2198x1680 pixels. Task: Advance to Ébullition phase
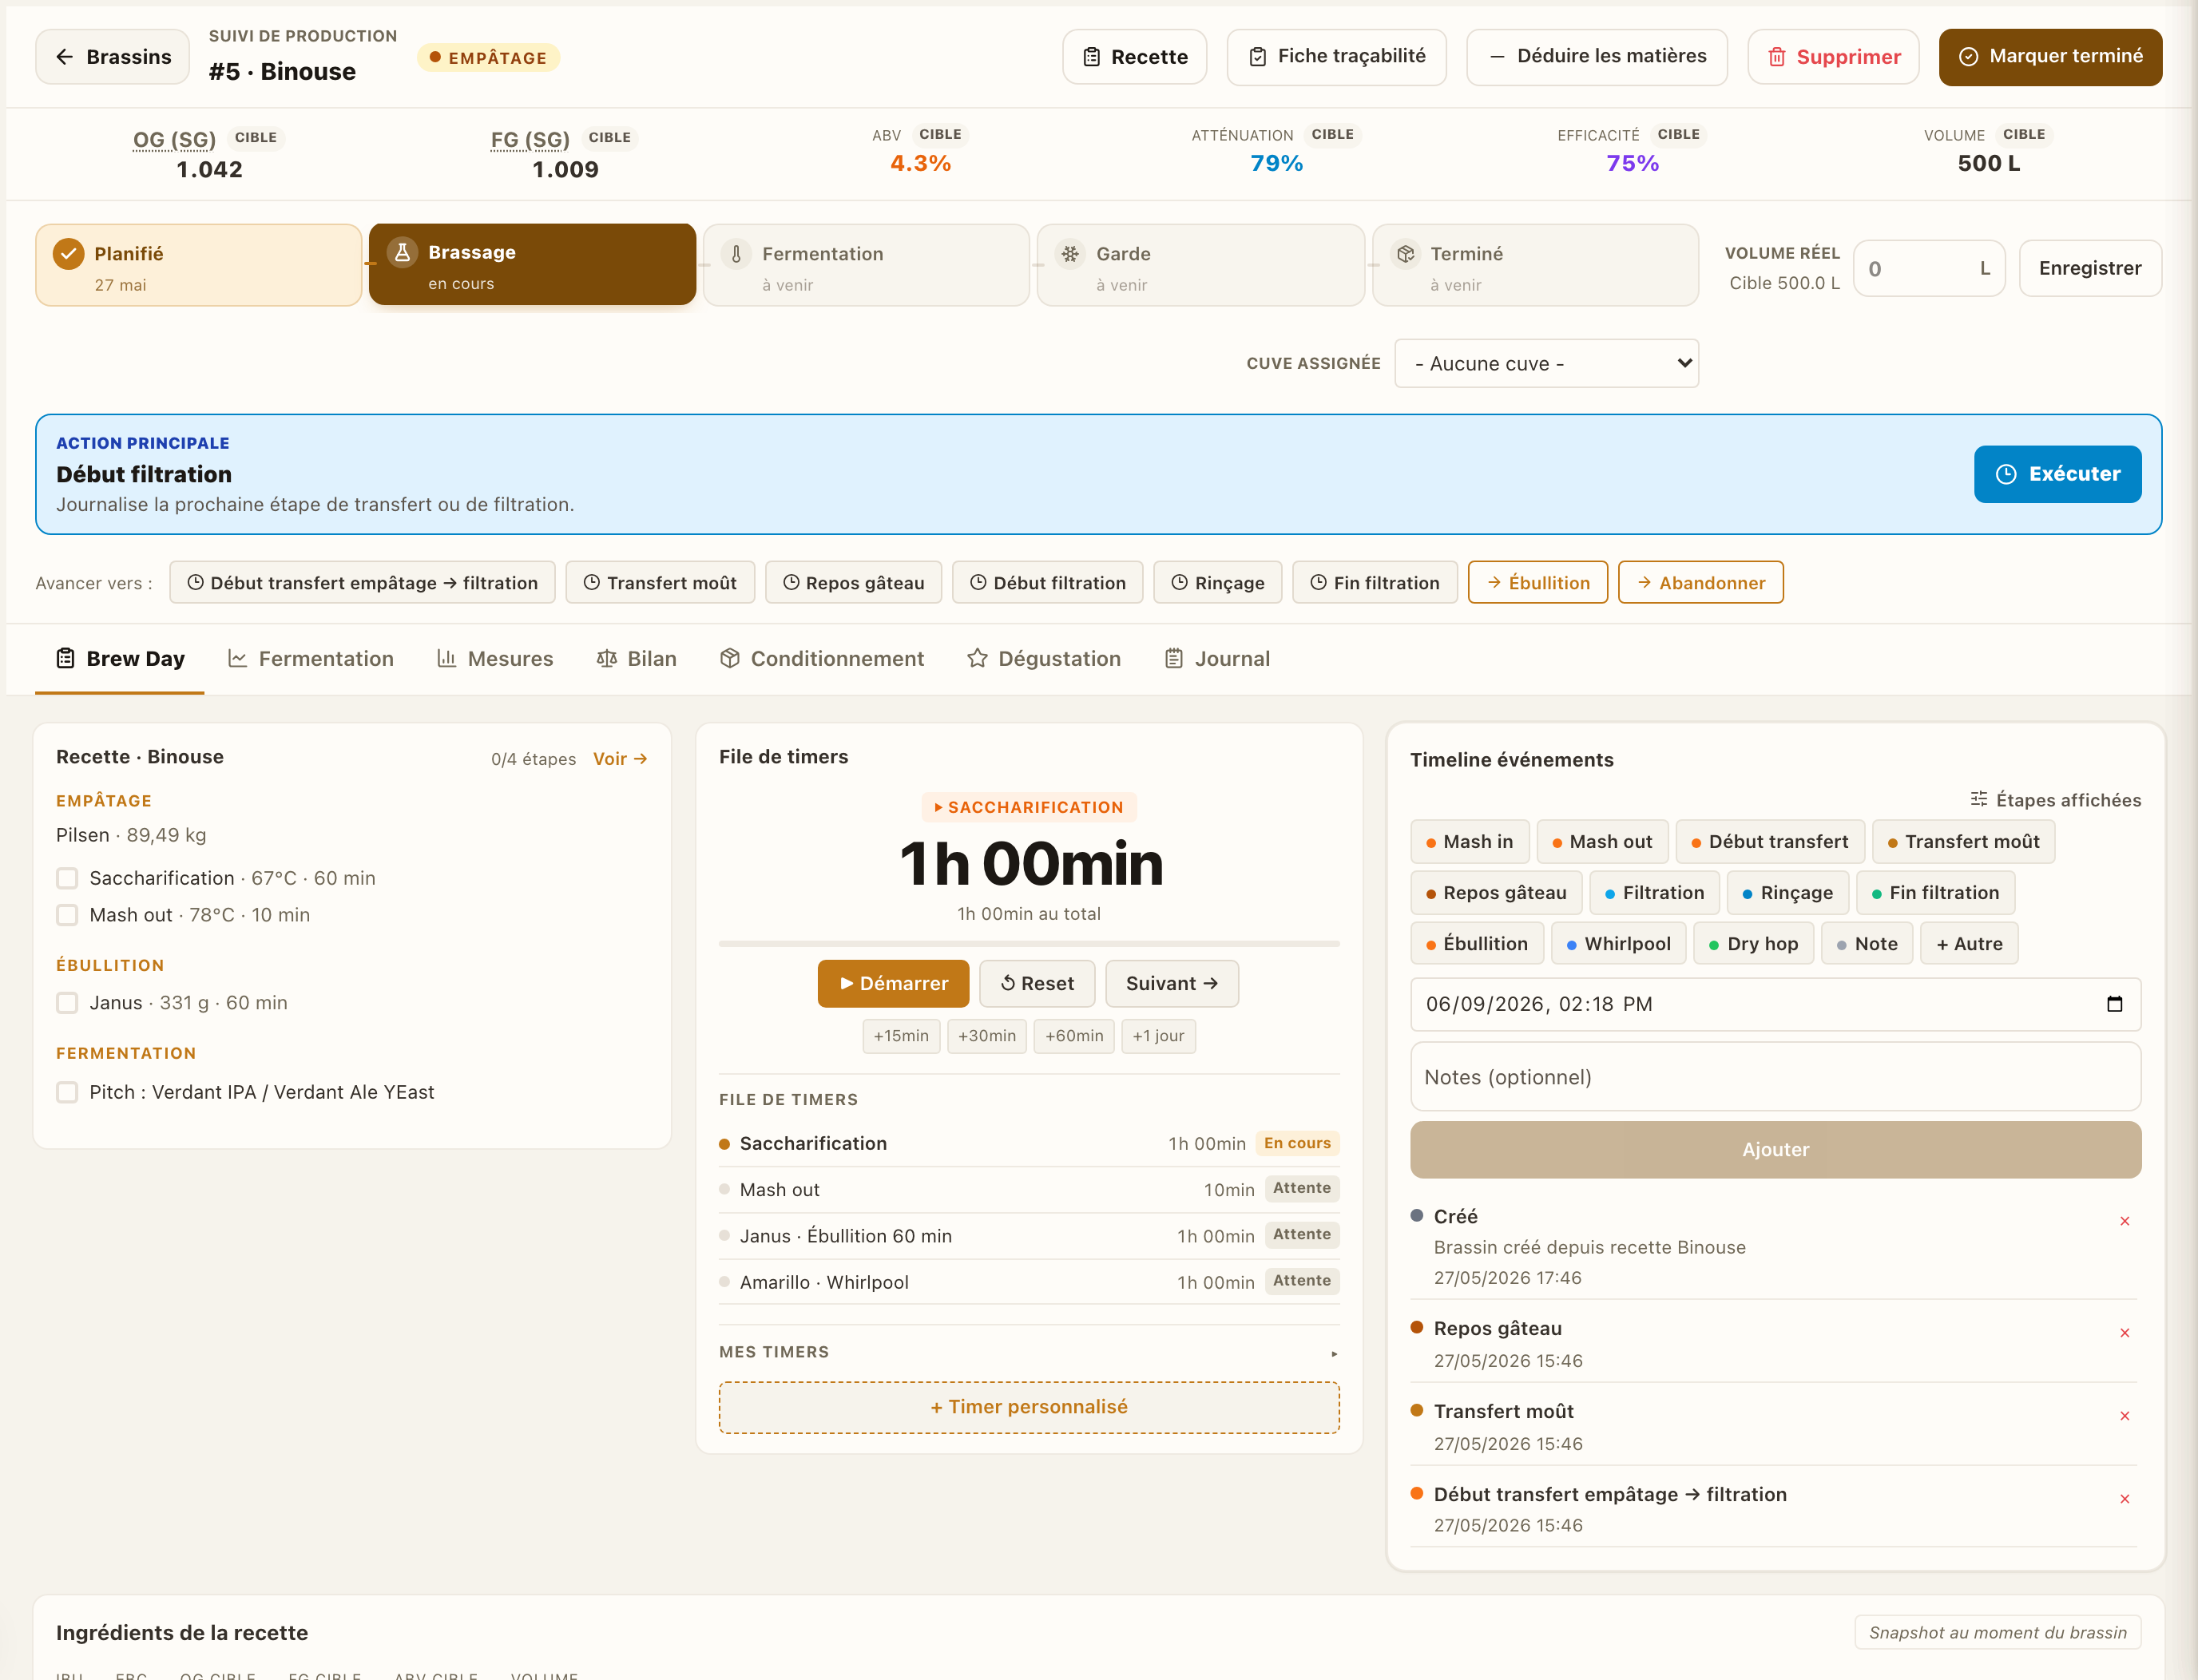click(x=1537, y=582)
